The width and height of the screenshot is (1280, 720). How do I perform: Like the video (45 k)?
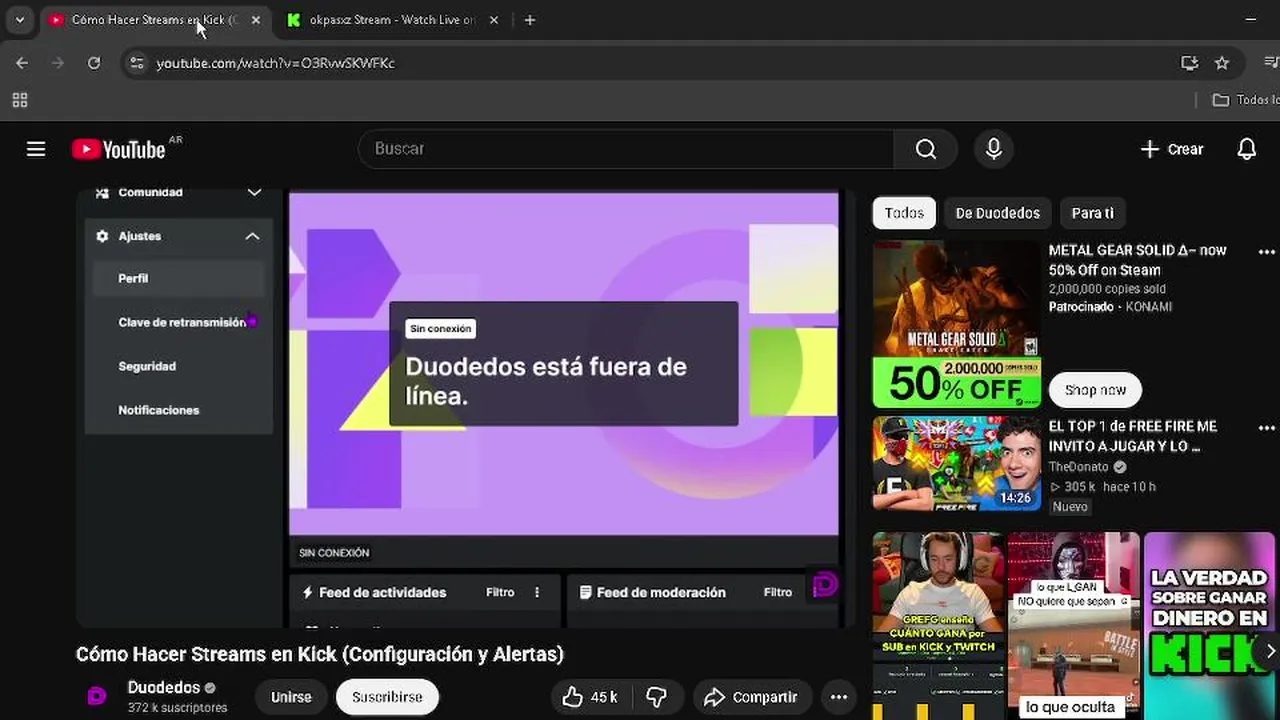(590, 697)
